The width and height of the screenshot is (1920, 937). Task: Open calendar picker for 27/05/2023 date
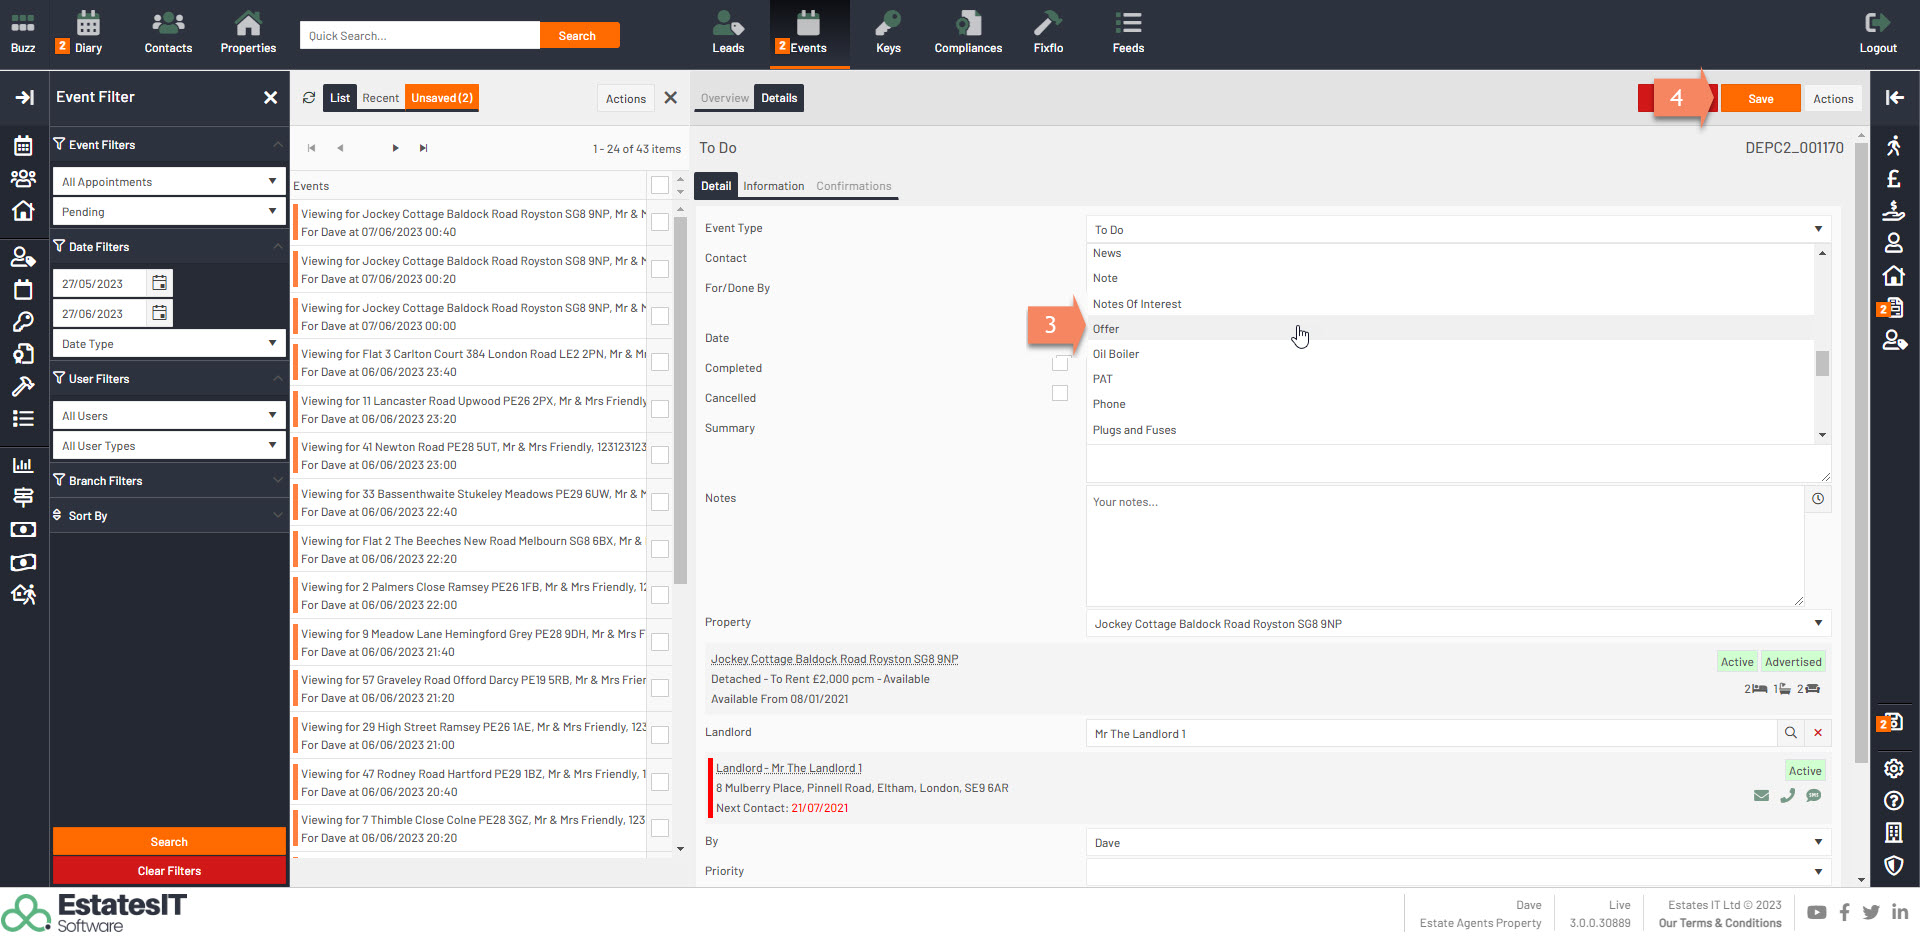(x=160, y=284)
